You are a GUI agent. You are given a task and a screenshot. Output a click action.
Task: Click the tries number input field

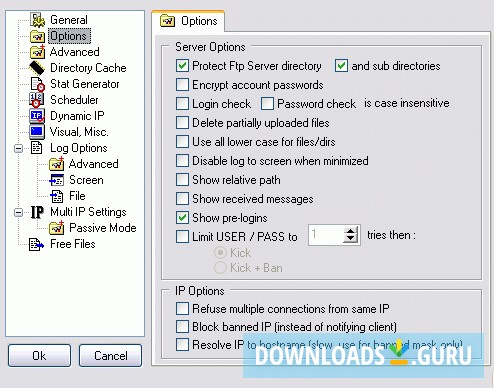click(326, 235)
